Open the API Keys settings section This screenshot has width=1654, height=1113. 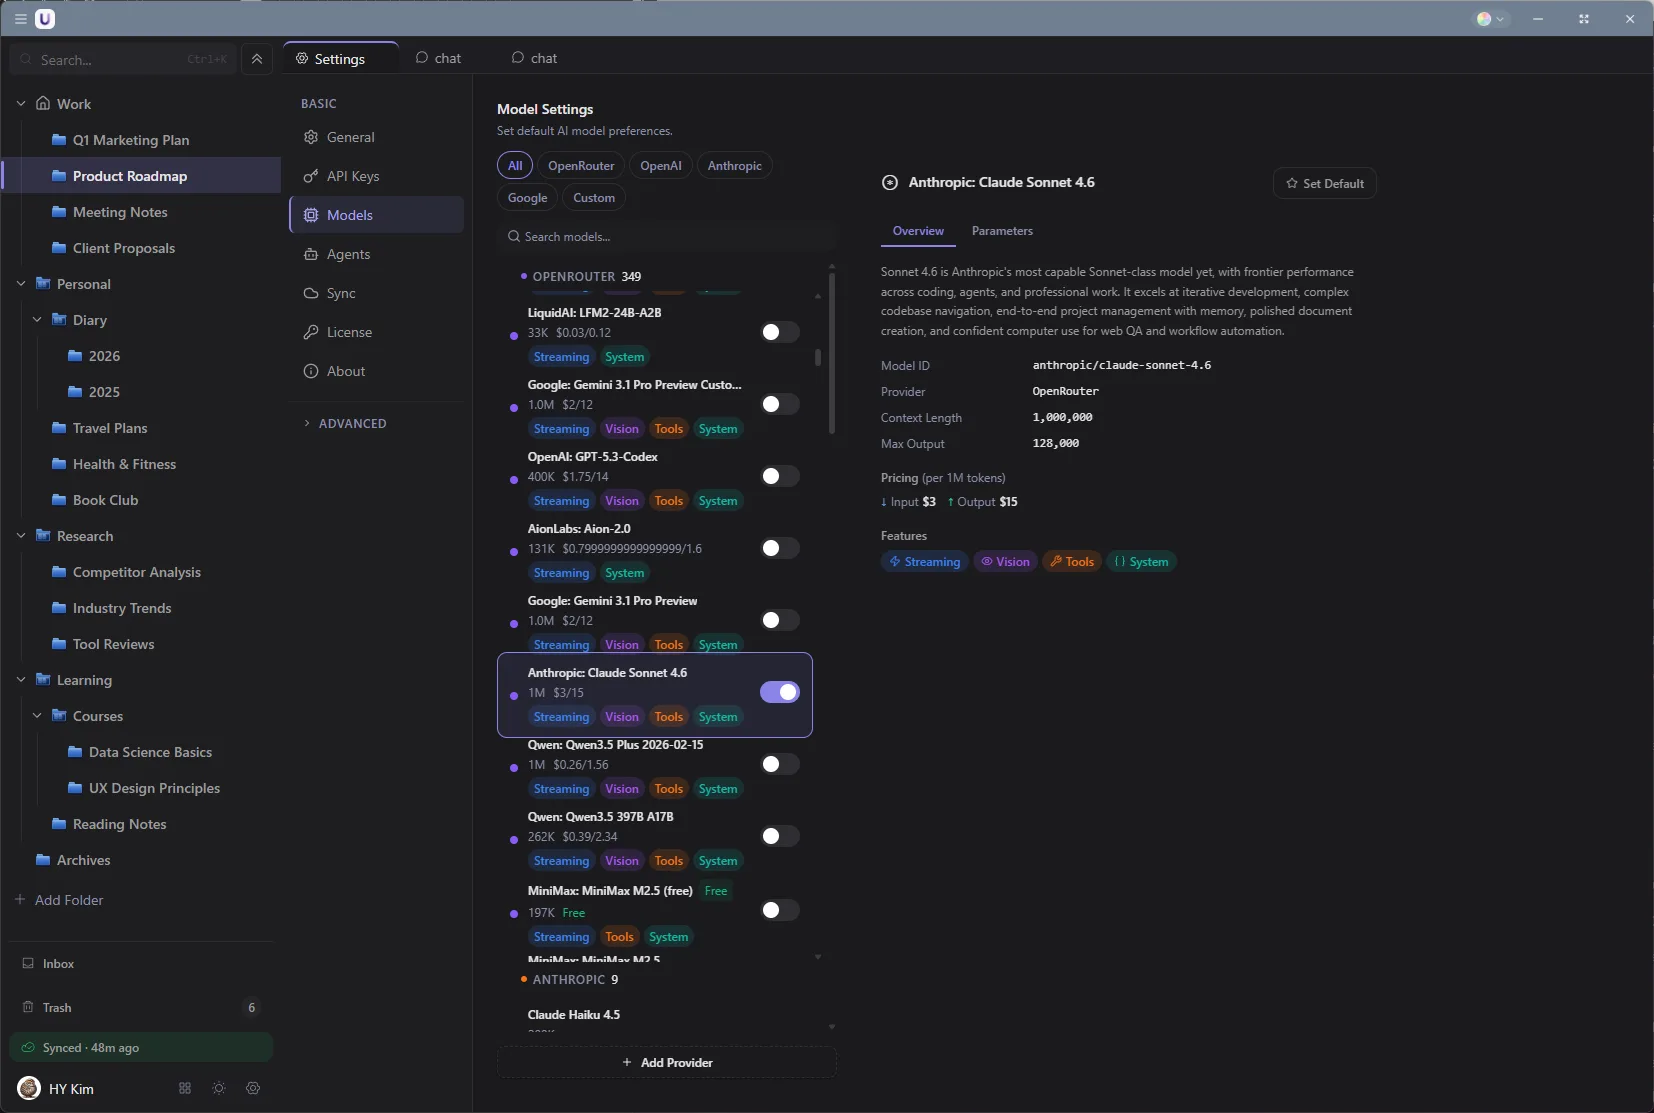point(354,176)
